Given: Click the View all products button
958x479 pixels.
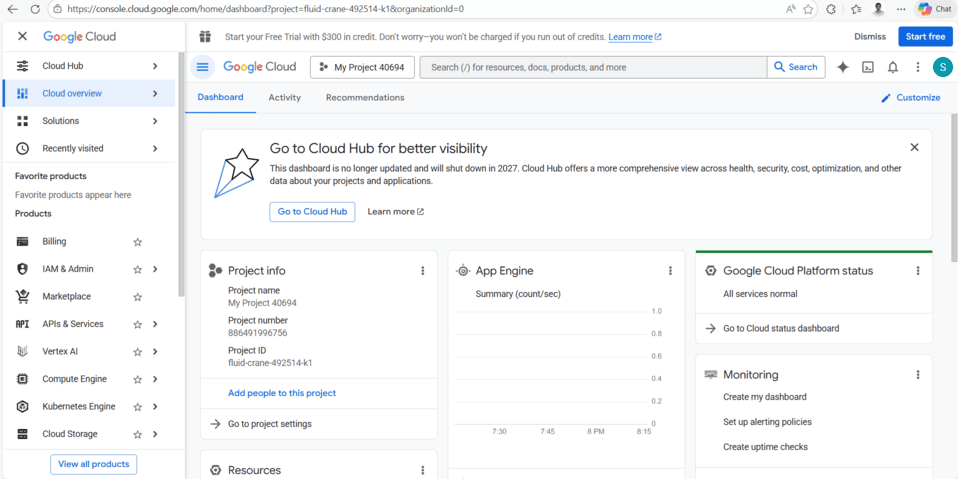Looking at the screenshot, I should [93, 464].
